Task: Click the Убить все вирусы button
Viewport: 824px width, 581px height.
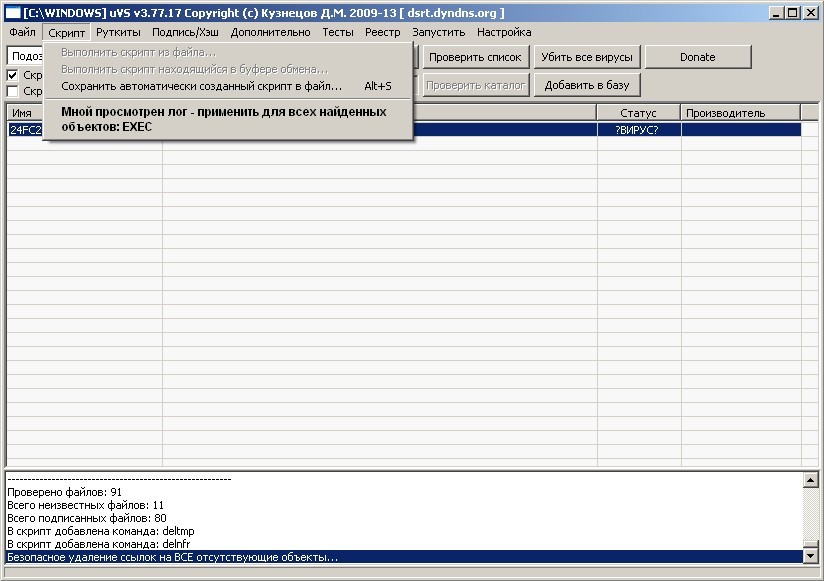Action: coord(587,57)
